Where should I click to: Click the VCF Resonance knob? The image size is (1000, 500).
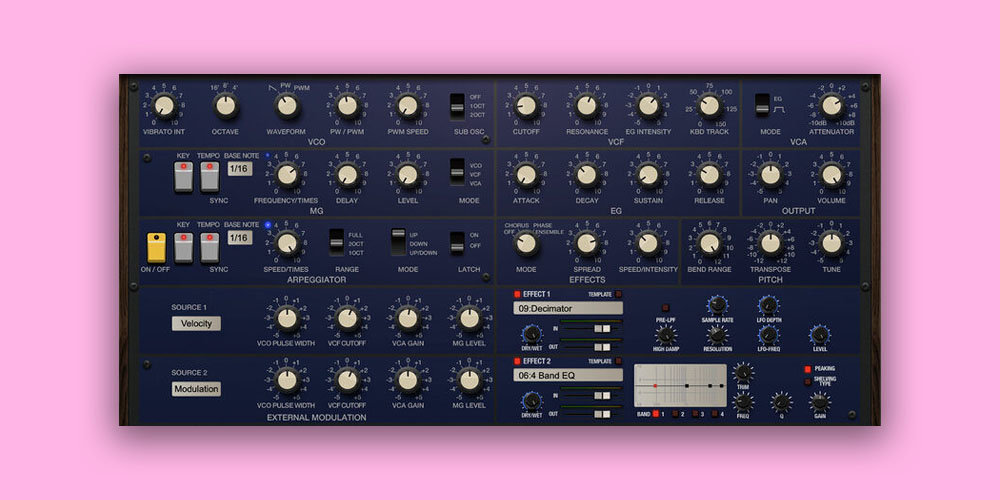pos(587,106)
